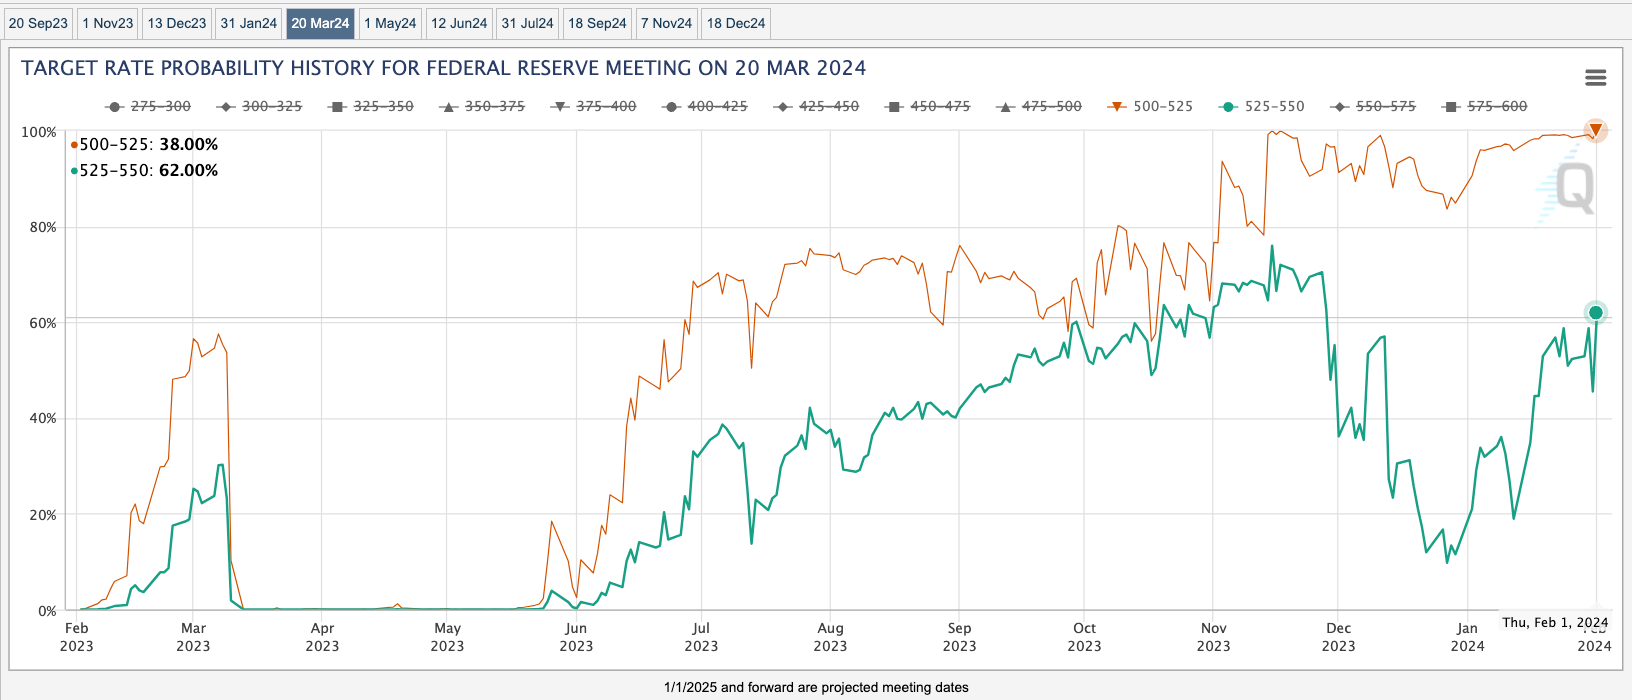This screenshot has width=1632, height=700.
Task: Switch to the 7 Nov24 meeting tab
Action: tap(666, 23)
